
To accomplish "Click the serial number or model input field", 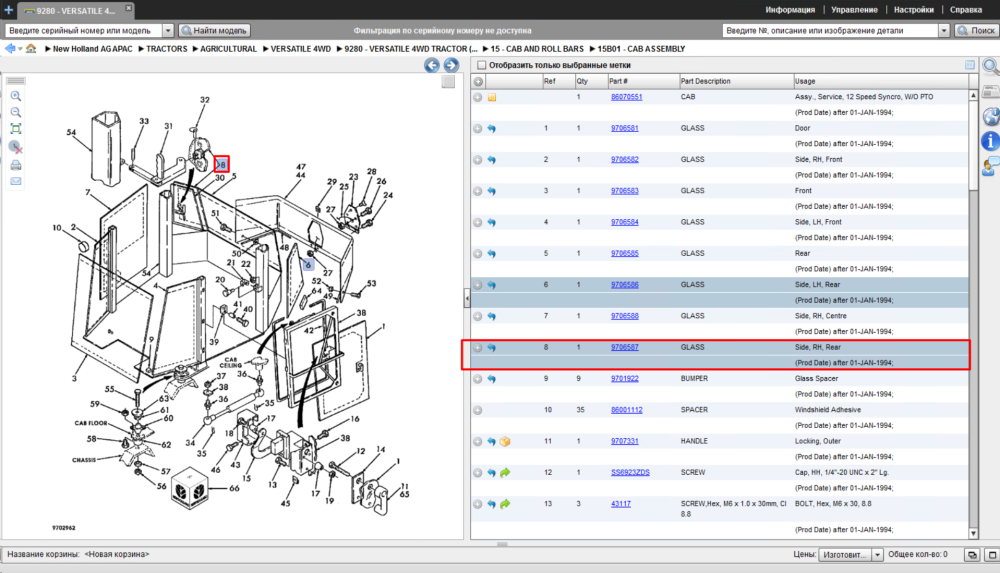I will [84, 31].
